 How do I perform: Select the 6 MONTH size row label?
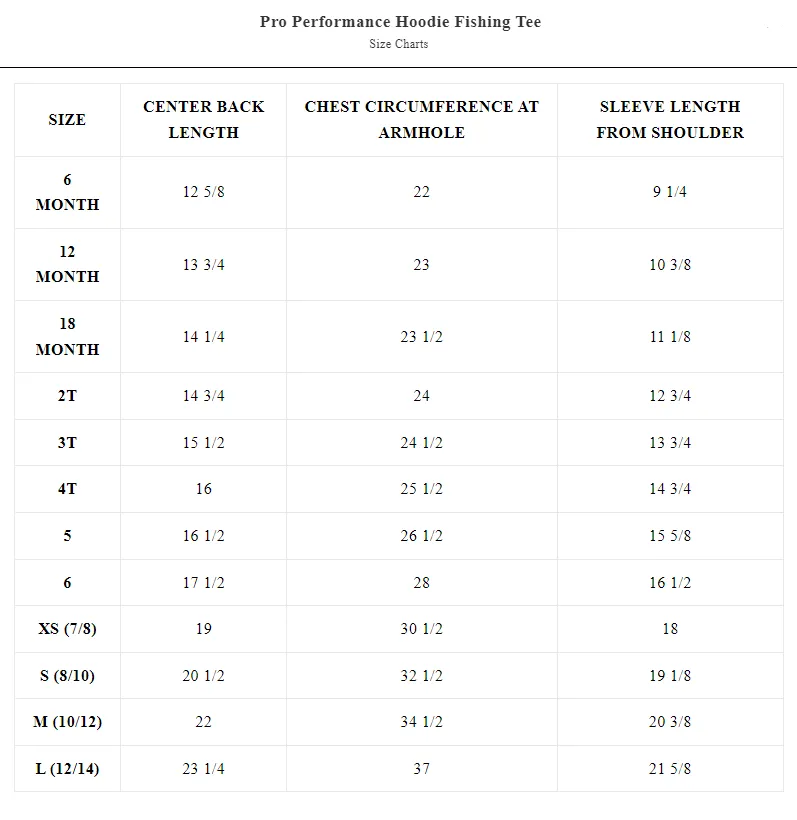(x=67, y=192)
